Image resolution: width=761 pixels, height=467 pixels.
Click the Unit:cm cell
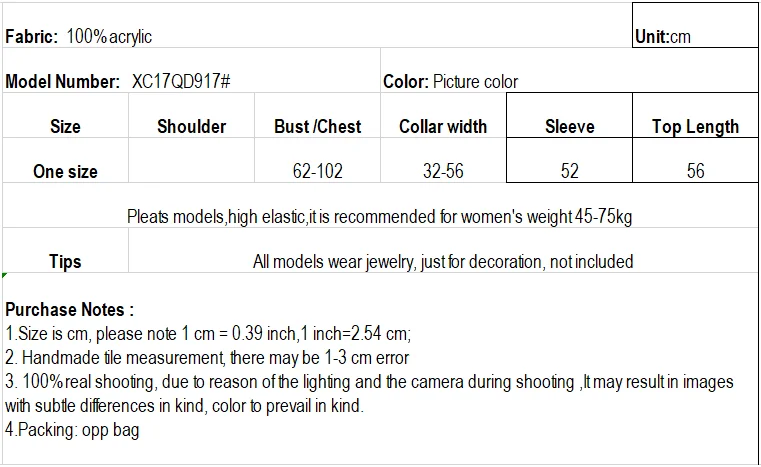(x=695, y=25)
